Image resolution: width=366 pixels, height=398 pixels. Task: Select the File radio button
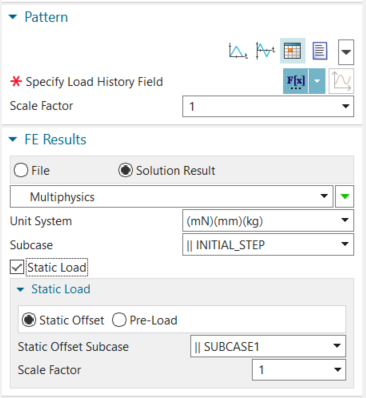coord(21,170)
